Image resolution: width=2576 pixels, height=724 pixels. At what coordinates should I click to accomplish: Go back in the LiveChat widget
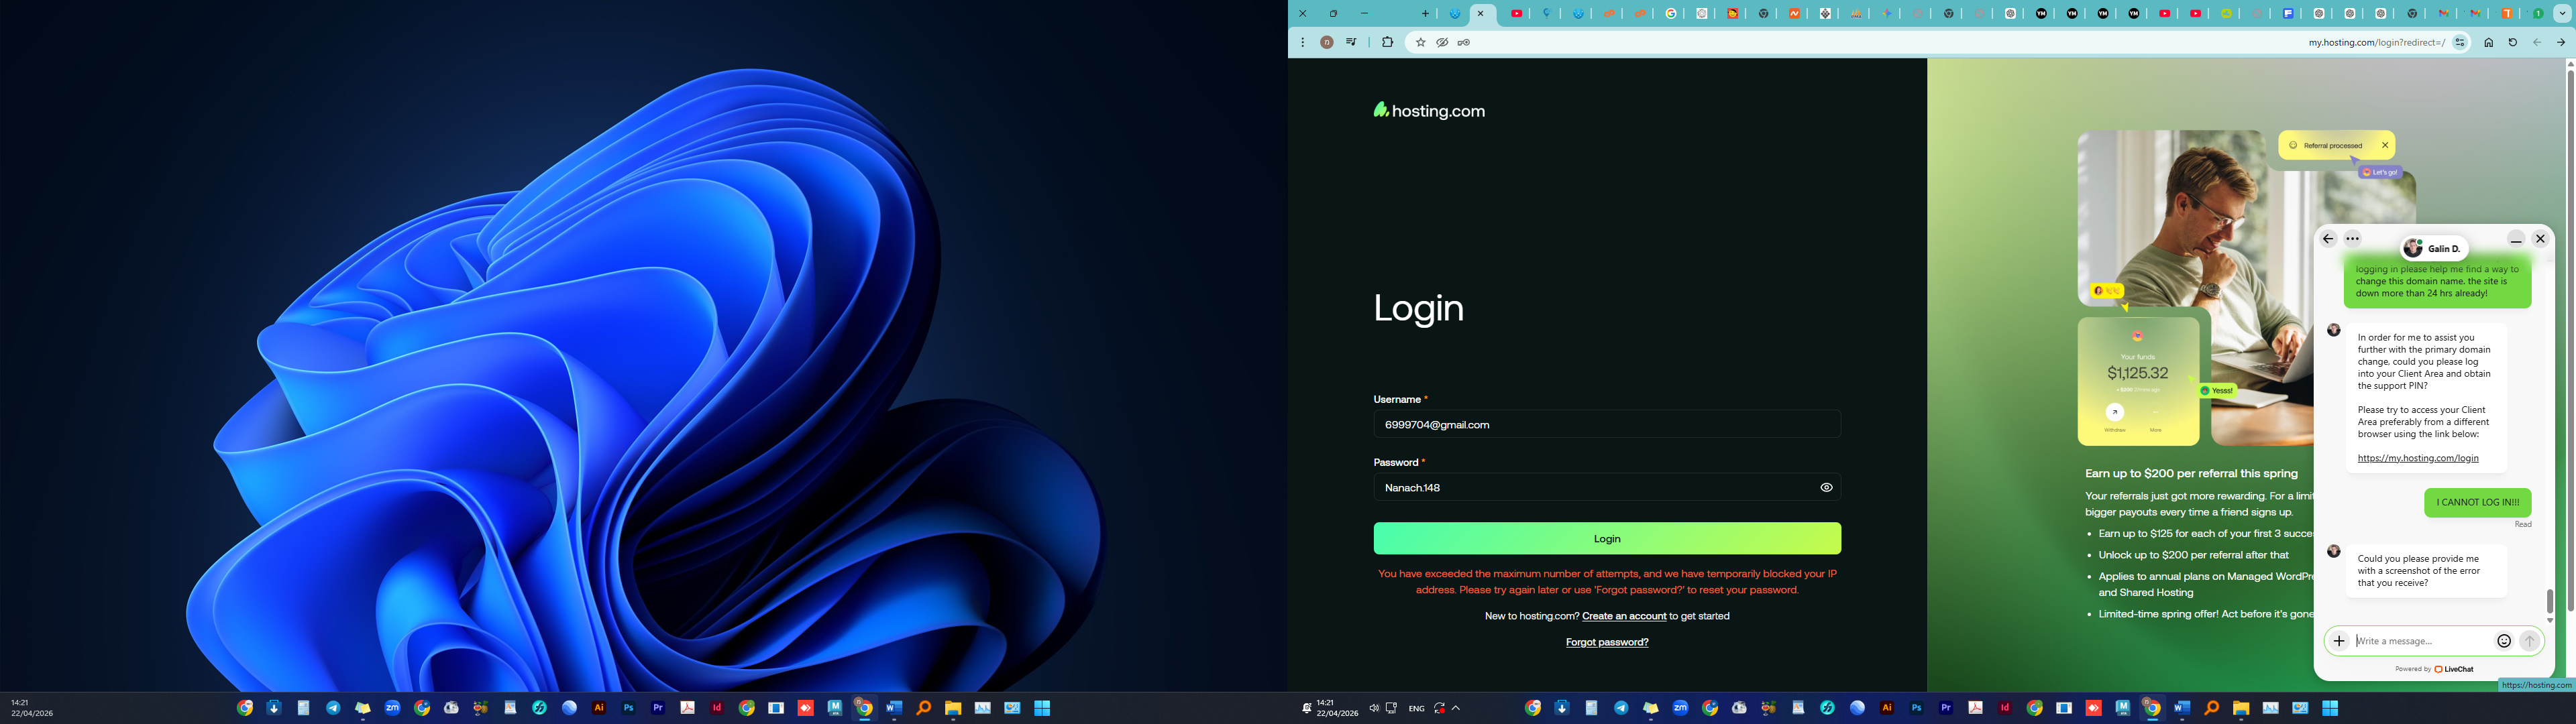pos(2328,239)
